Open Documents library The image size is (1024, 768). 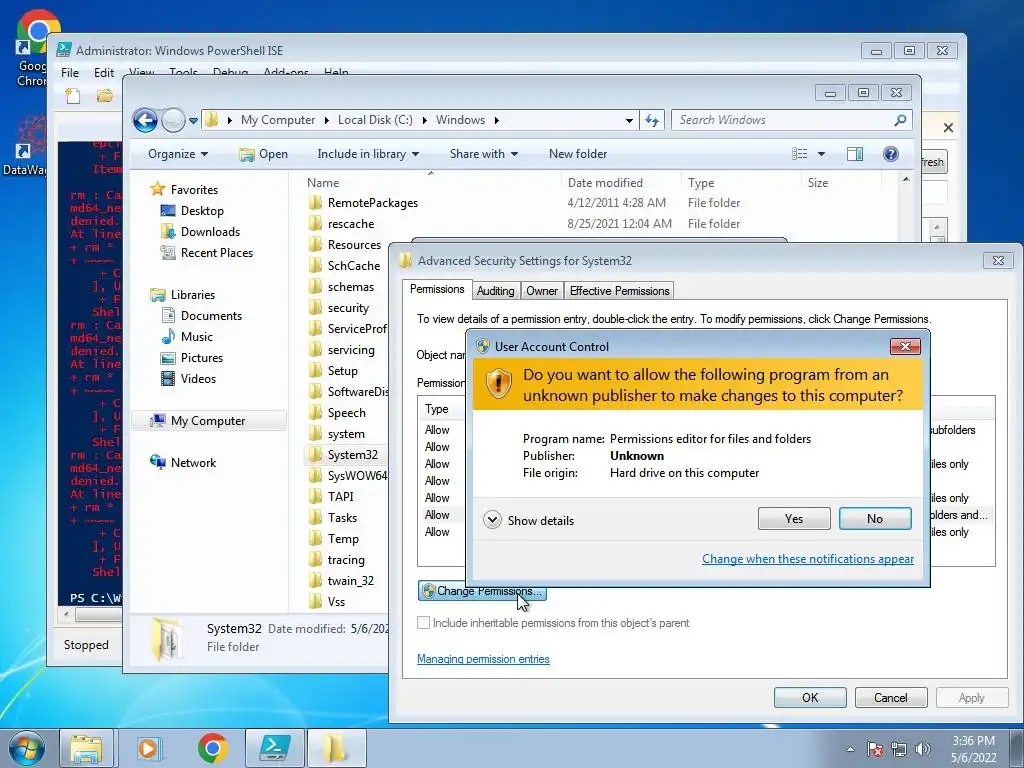(x=211, y=316)
